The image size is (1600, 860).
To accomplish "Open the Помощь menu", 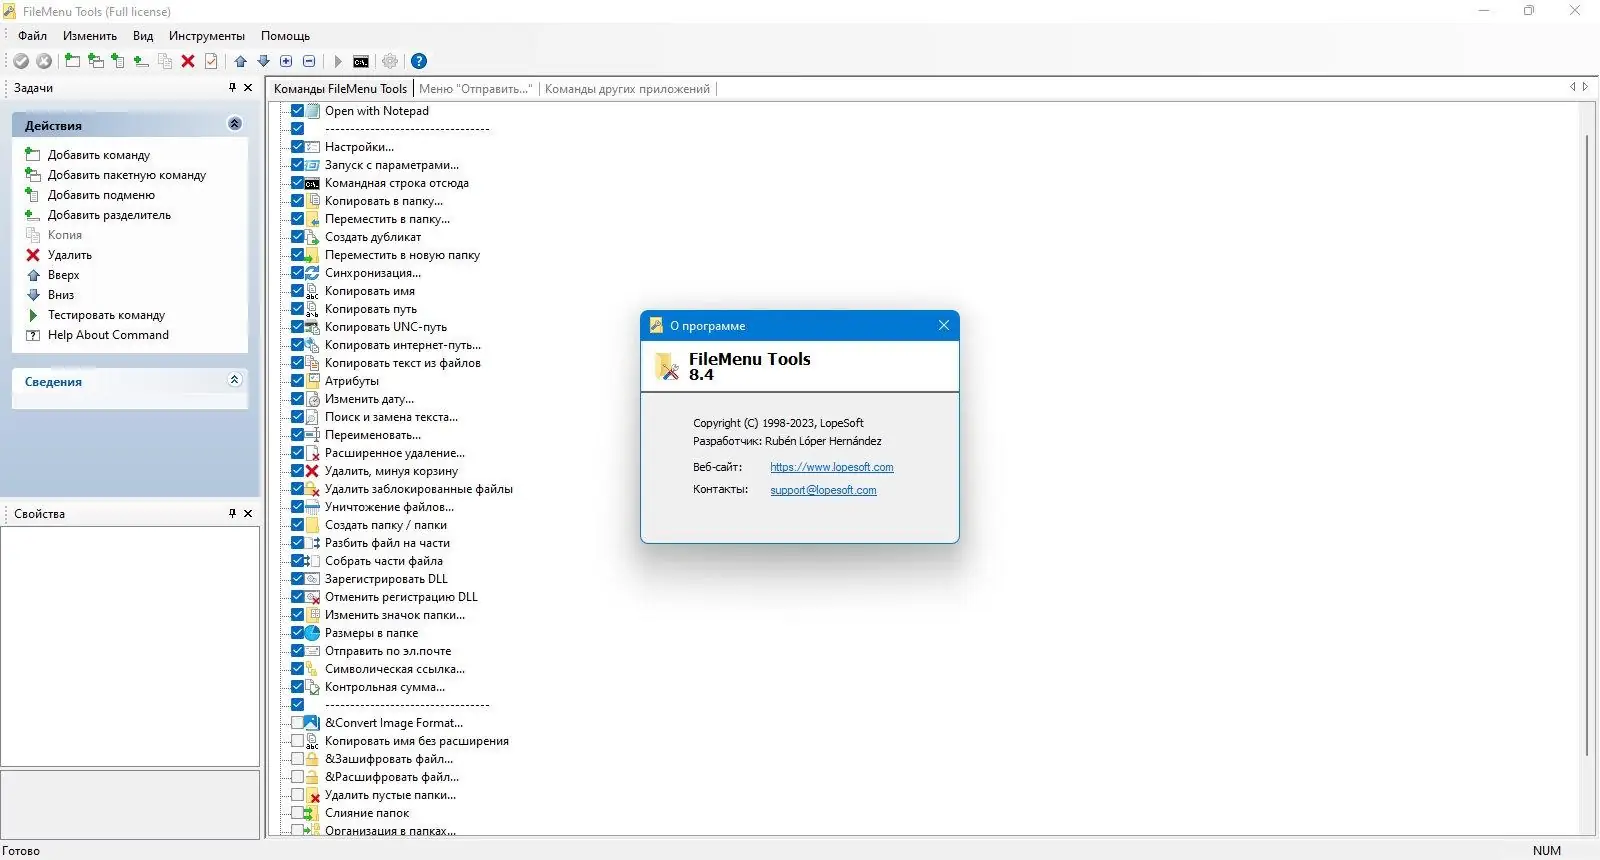I will (x=286, y=36).
